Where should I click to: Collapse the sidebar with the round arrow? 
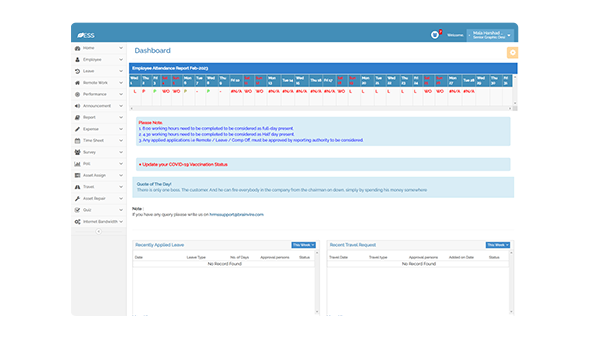[99, 231]
